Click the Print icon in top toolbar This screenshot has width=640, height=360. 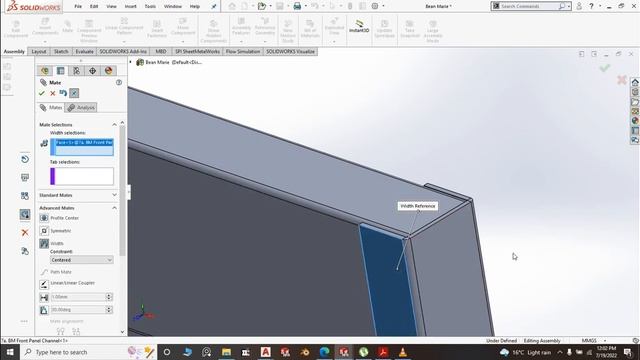tap(297, 6)
